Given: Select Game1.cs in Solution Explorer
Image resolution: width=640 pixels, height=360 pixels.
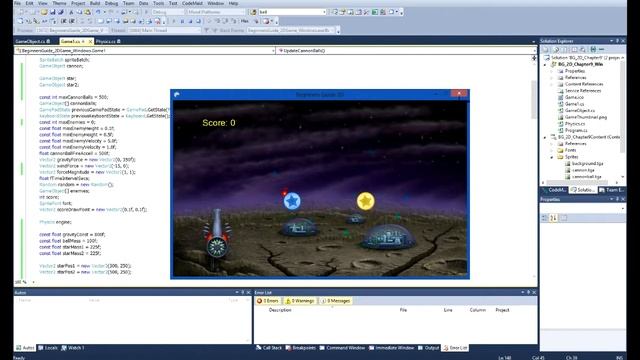Looking at the screenshot, I should pos(575,104).
